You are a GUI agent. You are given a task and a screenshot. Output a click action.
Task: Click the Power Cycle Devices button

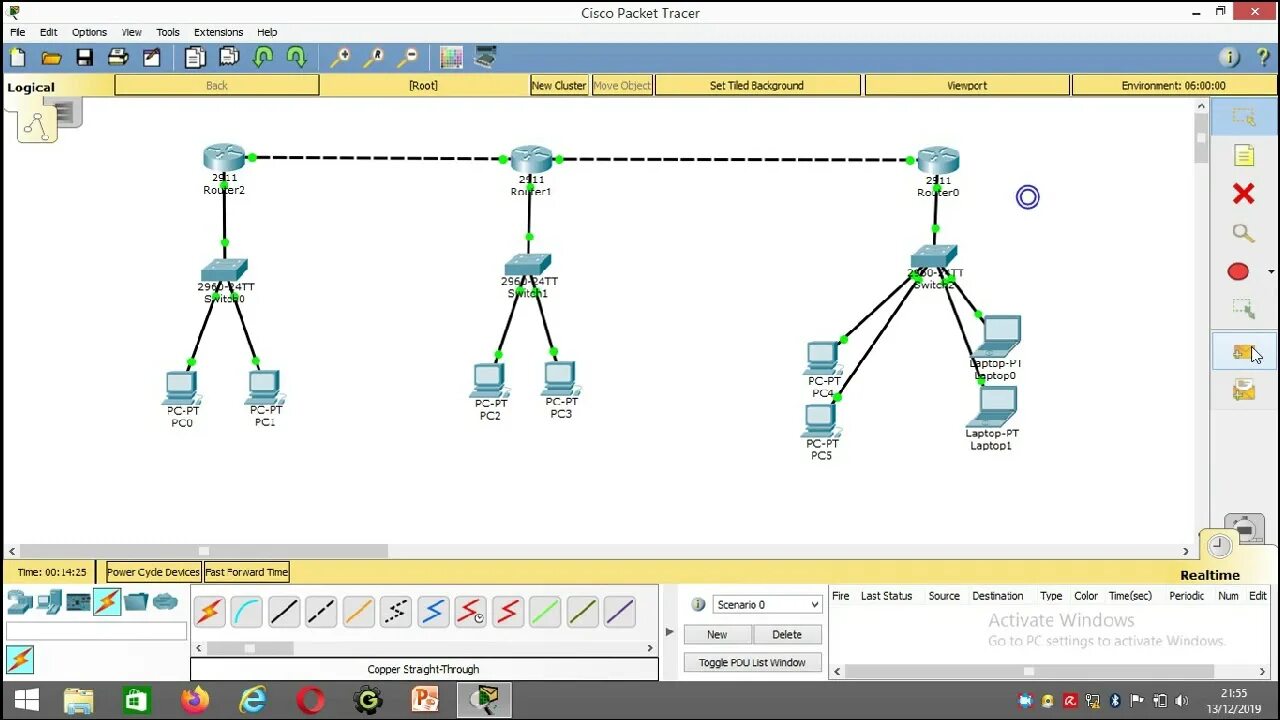pyautogui.click(x=153, y=572)
